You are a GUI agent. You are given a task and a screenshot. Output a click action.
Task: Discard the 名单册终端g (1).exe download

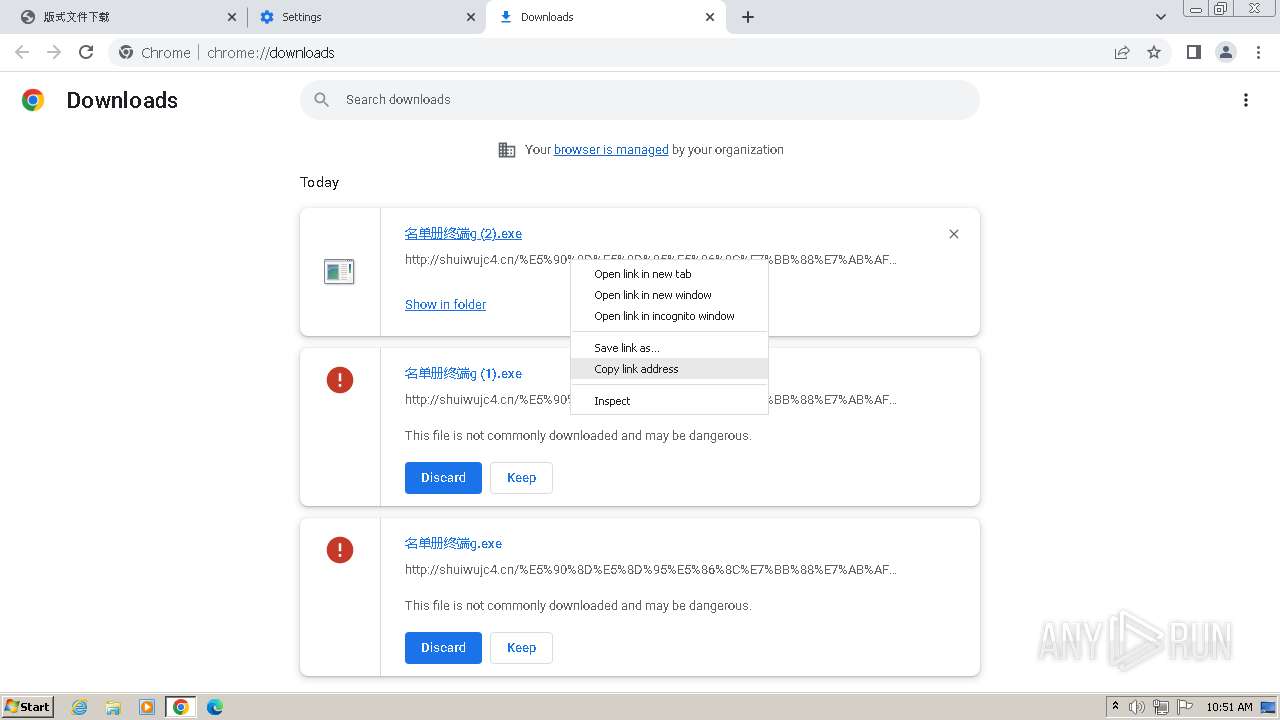click(x=443, y=478)
